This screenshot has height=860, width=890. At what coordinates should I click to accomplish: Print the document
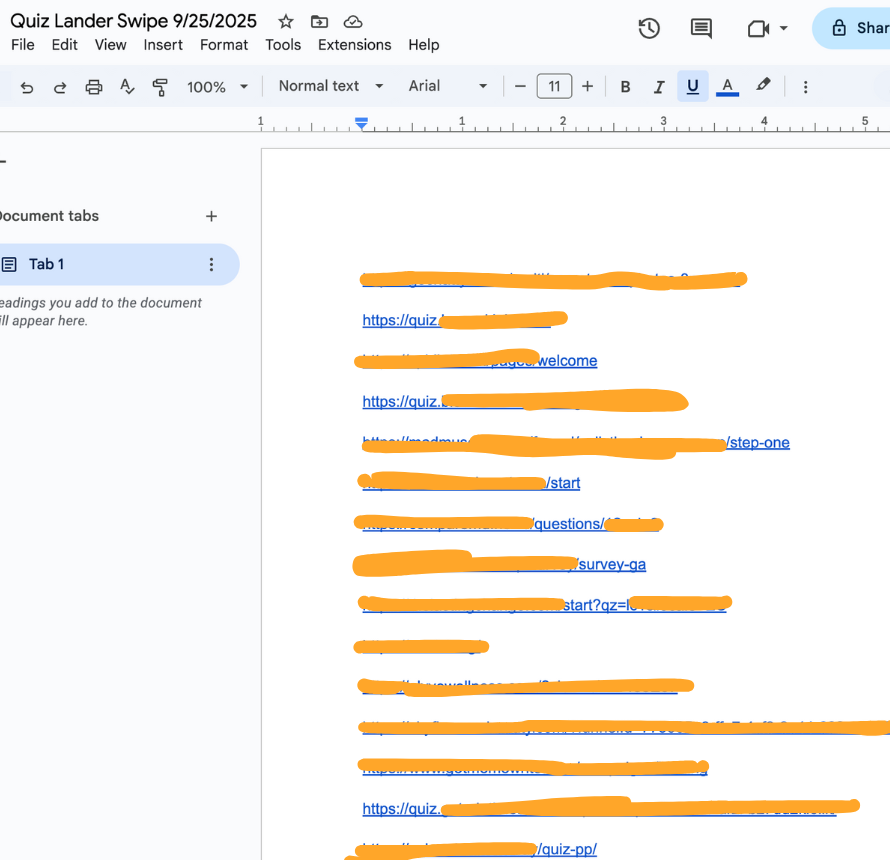(94, 87)
